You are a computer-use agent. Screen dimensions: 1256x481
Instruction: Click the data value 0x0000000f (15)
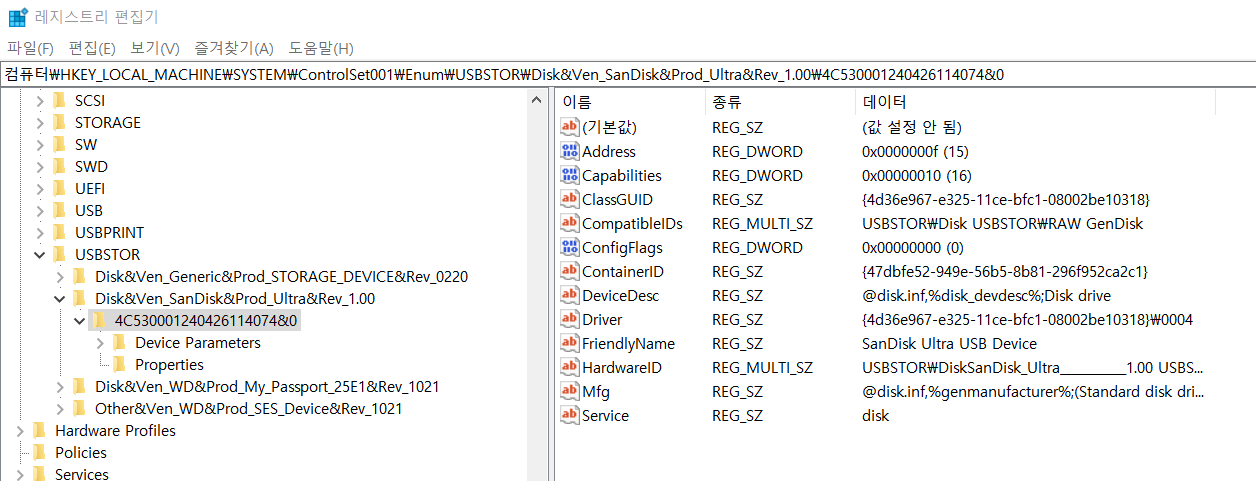point(915,151)
